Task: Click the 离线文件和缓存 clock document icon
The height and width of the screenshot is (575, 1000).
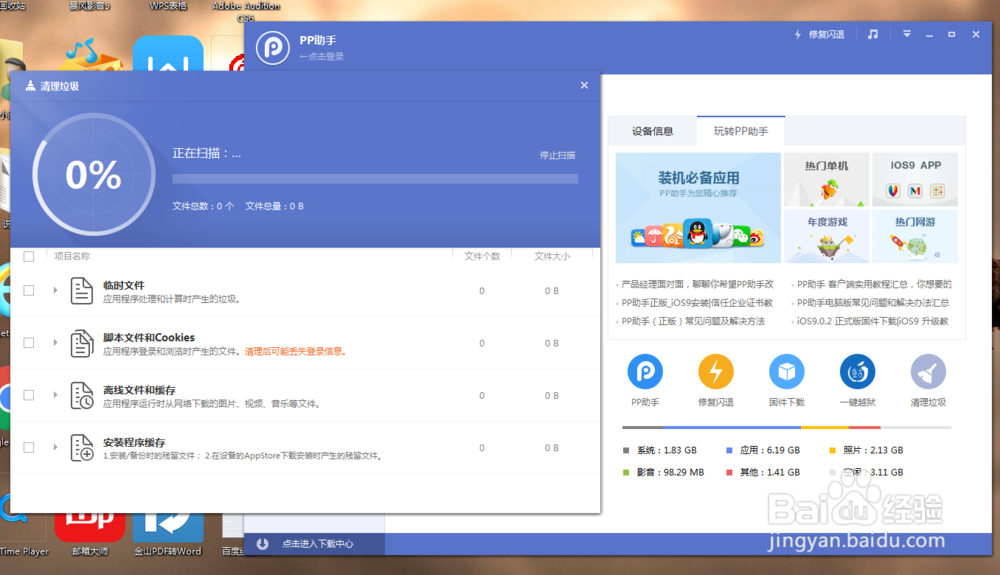Action: [82, 395]
